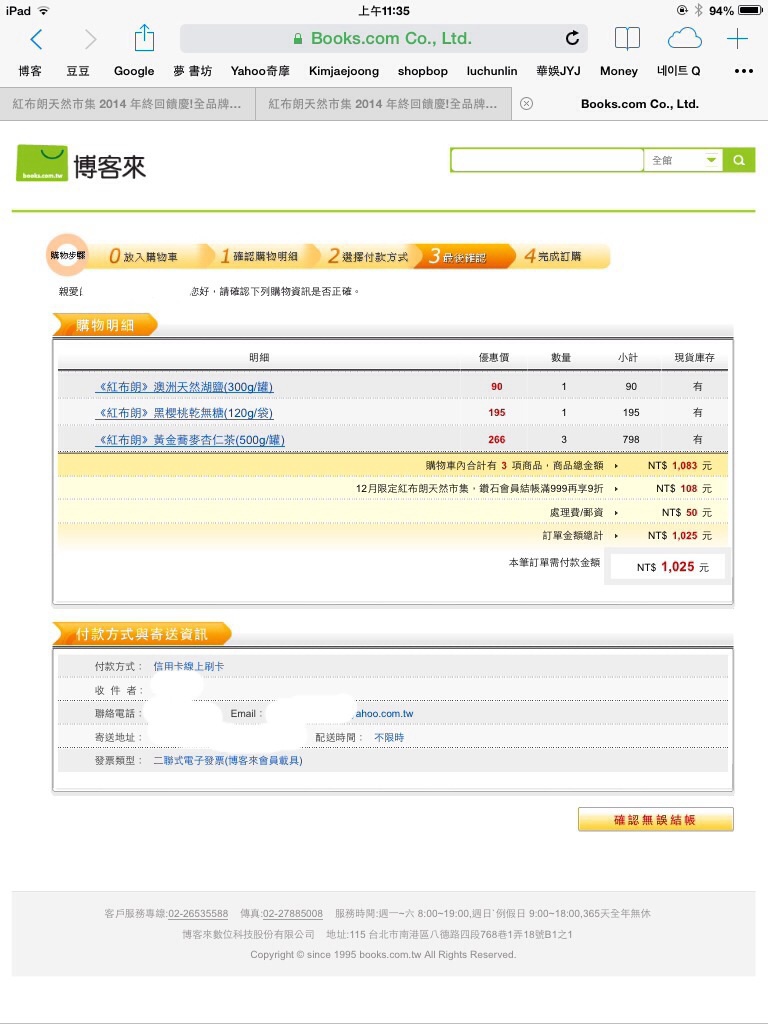Click the 266 discounted price cell
768x1024 pixels.
[496, 440]
